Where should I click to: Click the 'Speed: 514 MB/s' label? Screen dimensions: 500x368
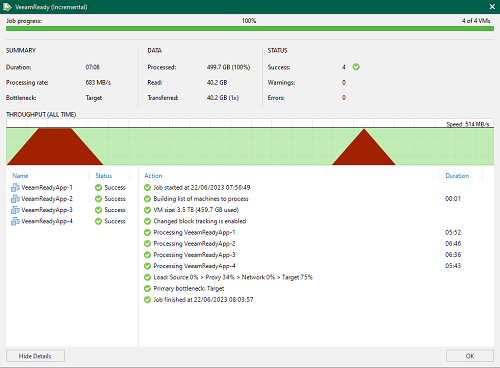[468, 124]
